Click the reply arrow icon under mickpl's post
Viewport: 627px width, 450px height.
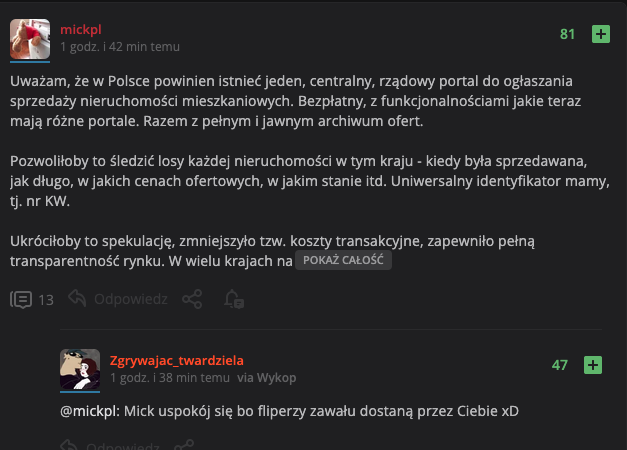click(x=76, y=299)
